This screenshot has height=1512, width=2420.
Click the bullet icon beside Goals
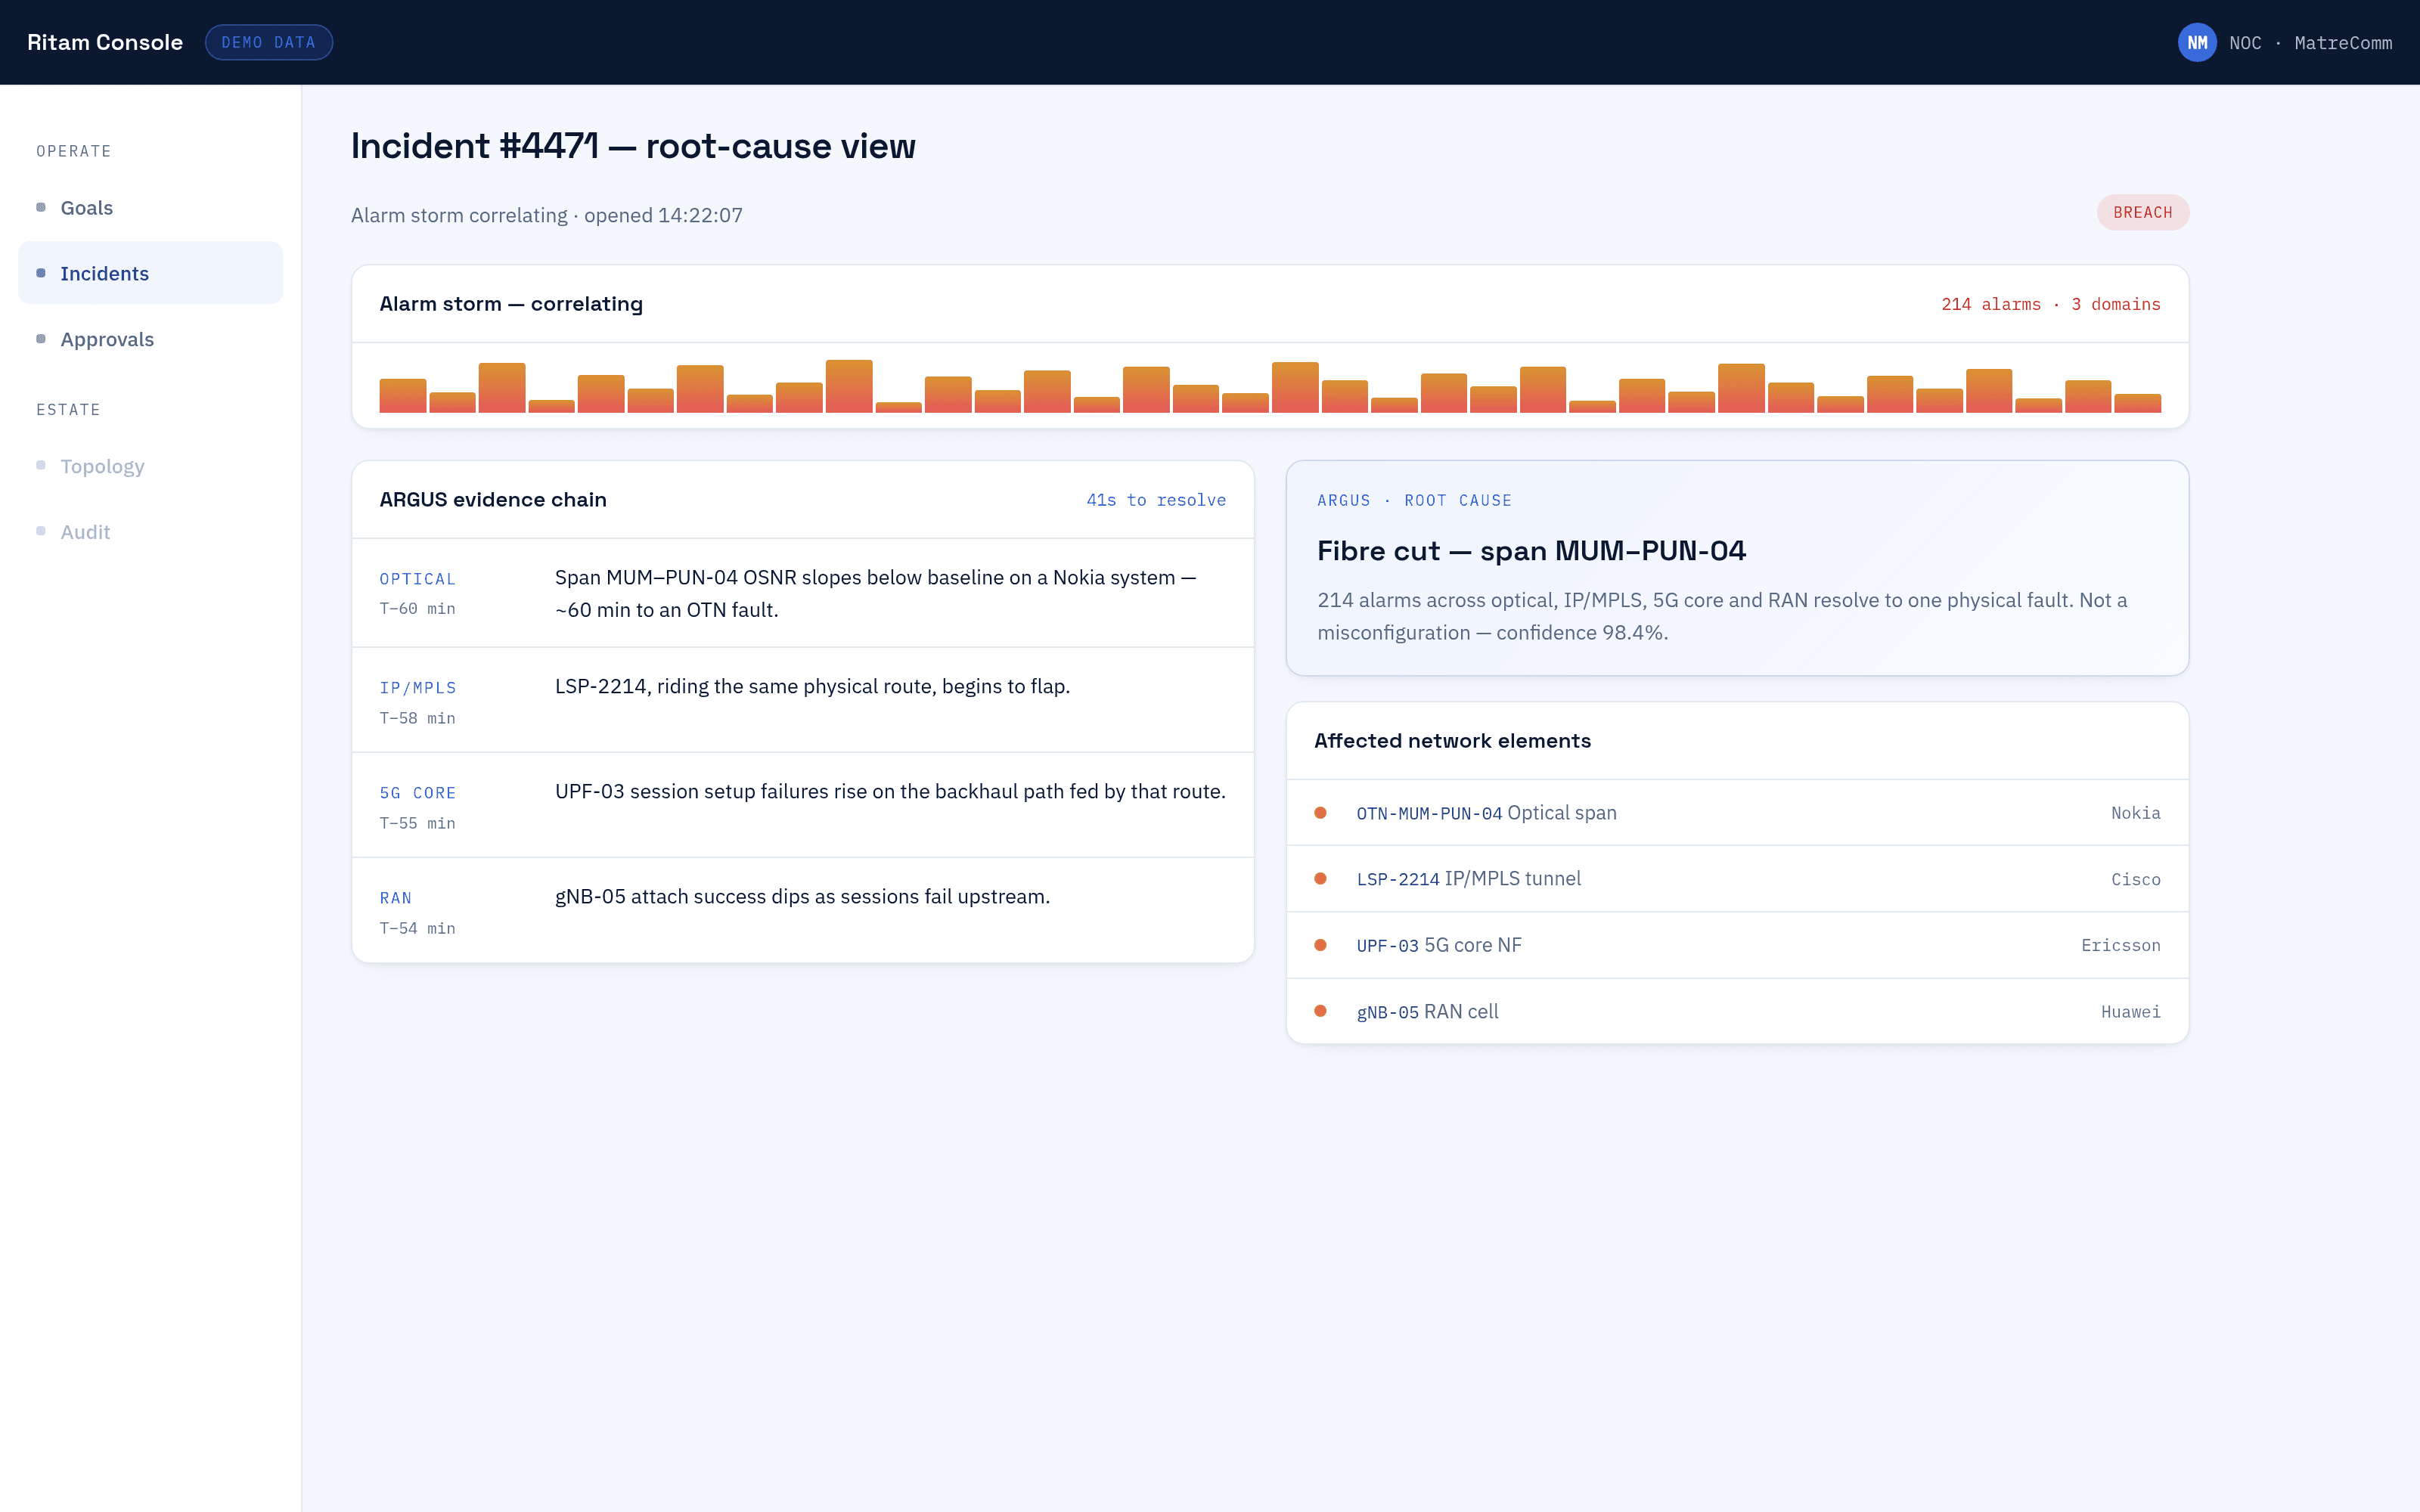pos(41,207)
